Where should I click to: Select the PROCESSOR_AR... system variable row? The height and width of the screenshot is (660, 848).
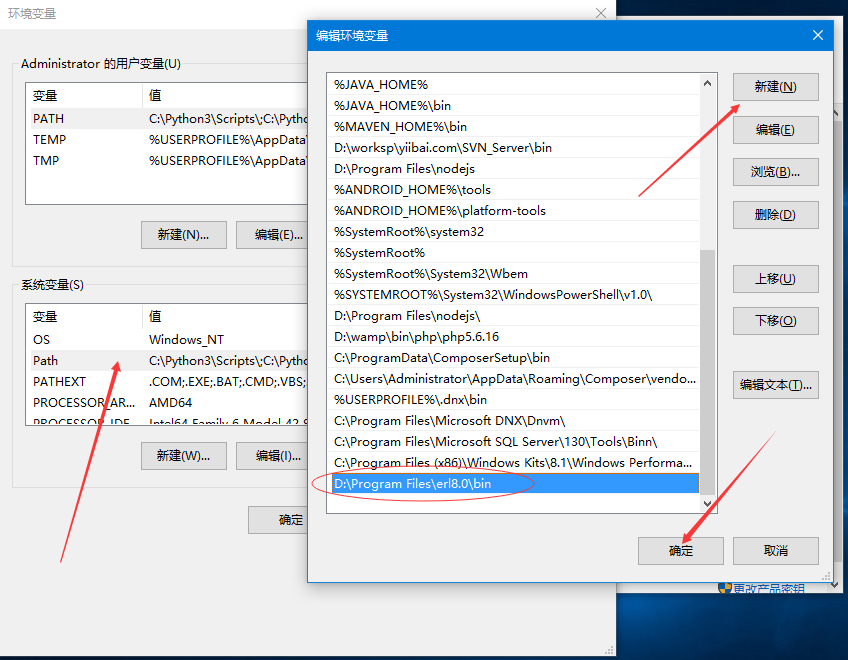(x=167, y=403)
